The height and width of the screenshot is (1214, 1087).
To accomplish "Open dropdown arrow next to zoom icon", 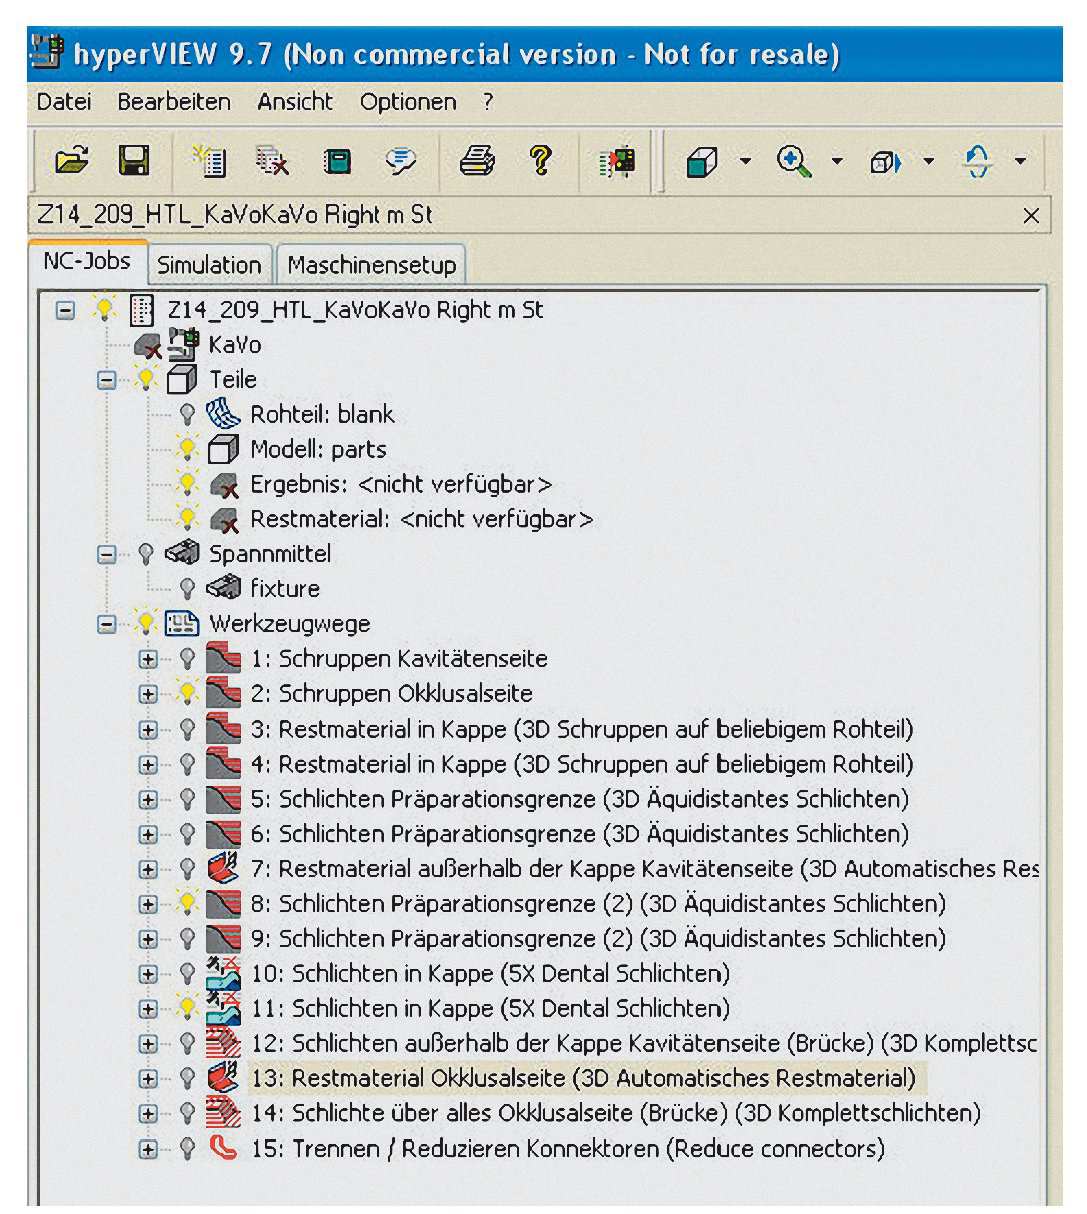I will point(837,161).
